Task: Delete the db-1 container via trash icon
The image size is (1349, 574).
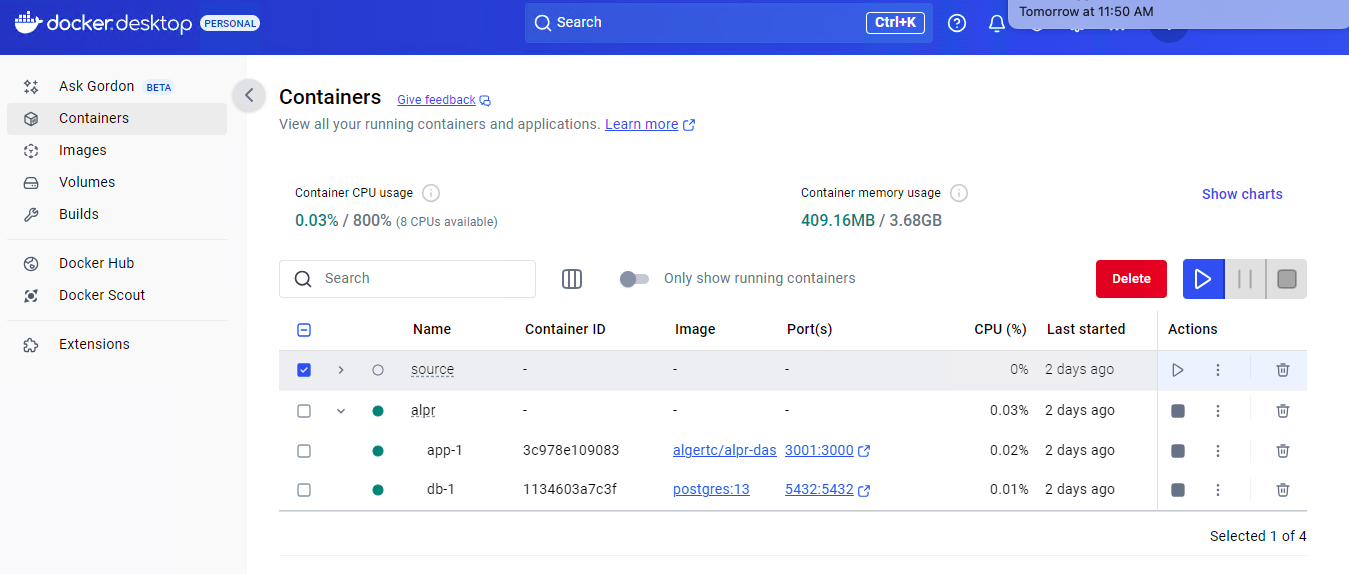Action: pyautogui.click(x=1282, y=490)
